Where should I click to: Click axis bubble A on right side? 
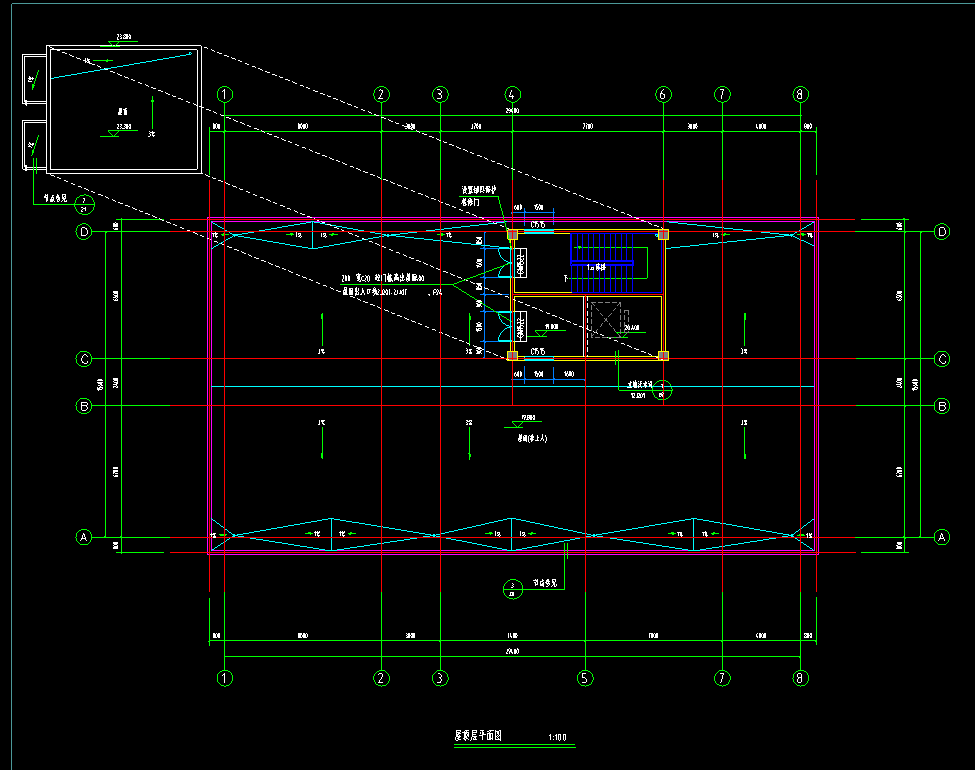tap(941, 537)
